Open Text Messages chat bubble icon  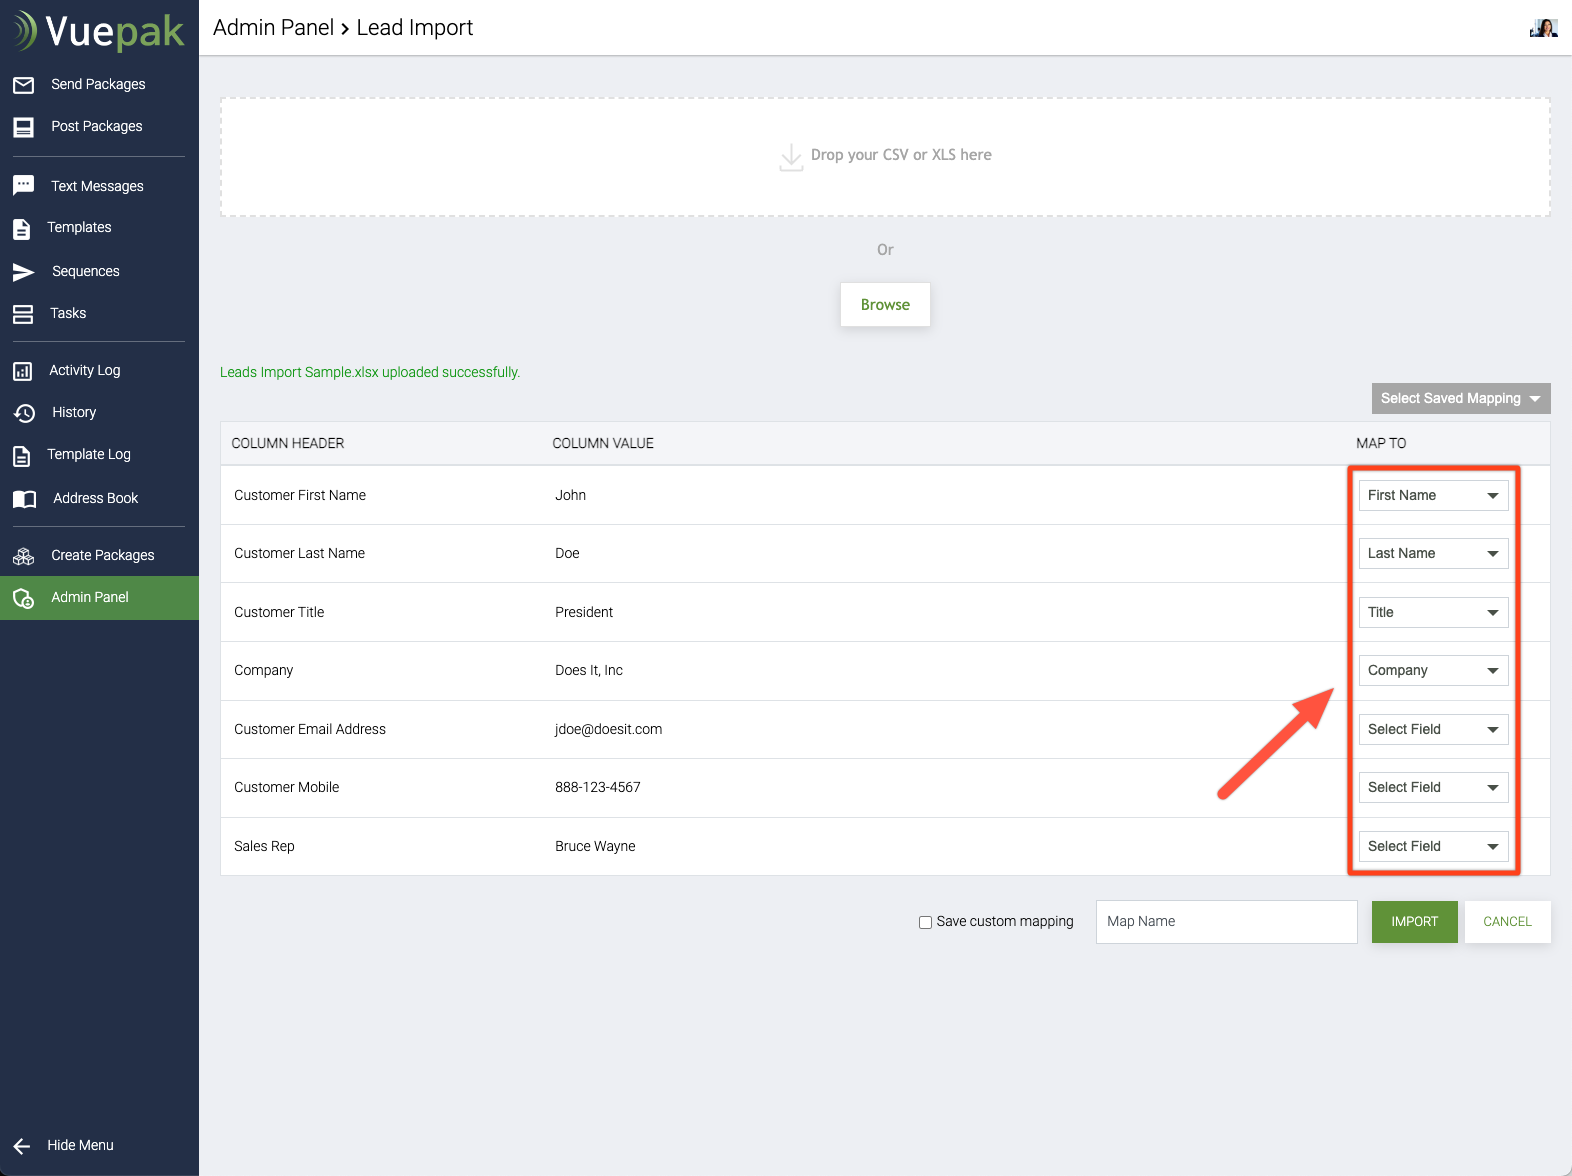(24, 186)
